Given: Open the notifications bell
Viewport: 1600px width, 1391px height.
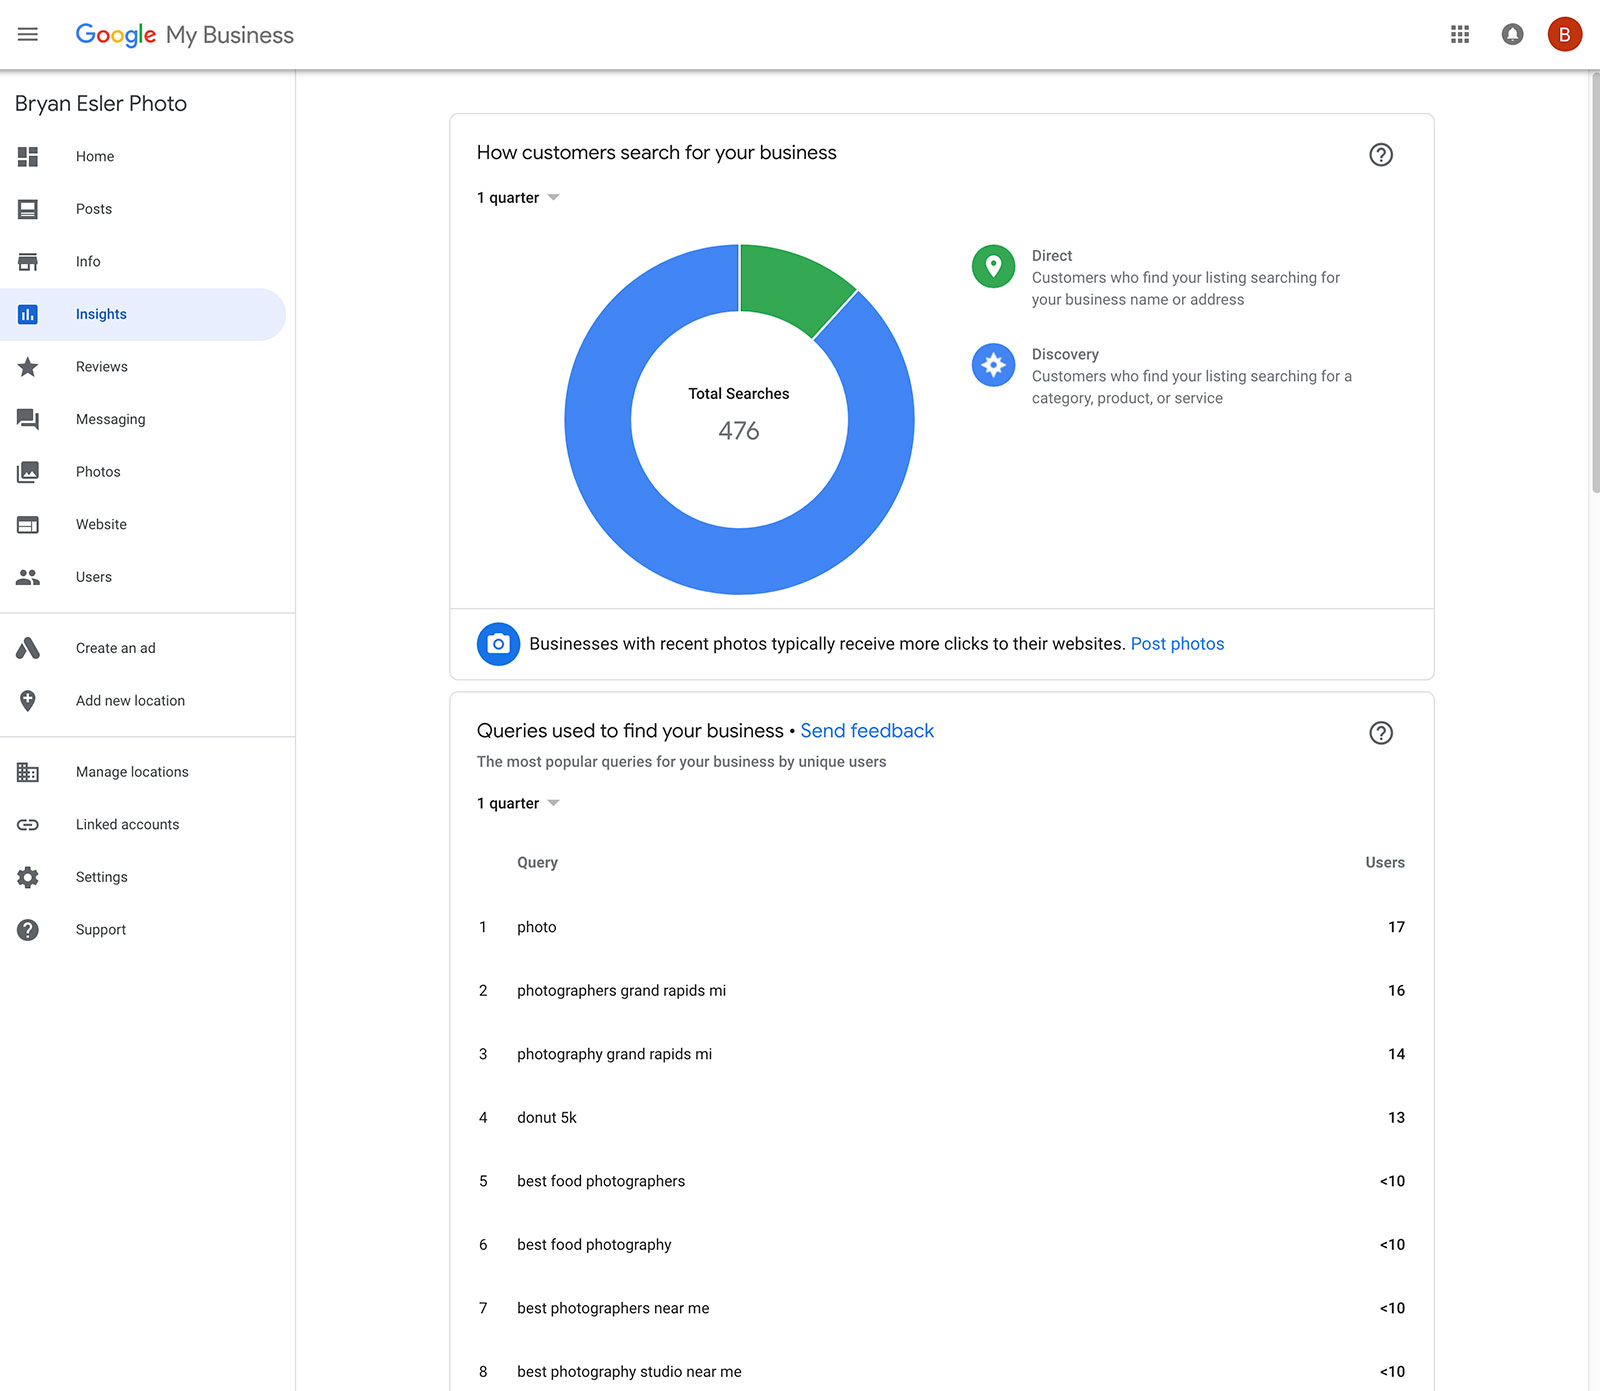Looking at the screenshot, I should click(x=1512, y=35).
